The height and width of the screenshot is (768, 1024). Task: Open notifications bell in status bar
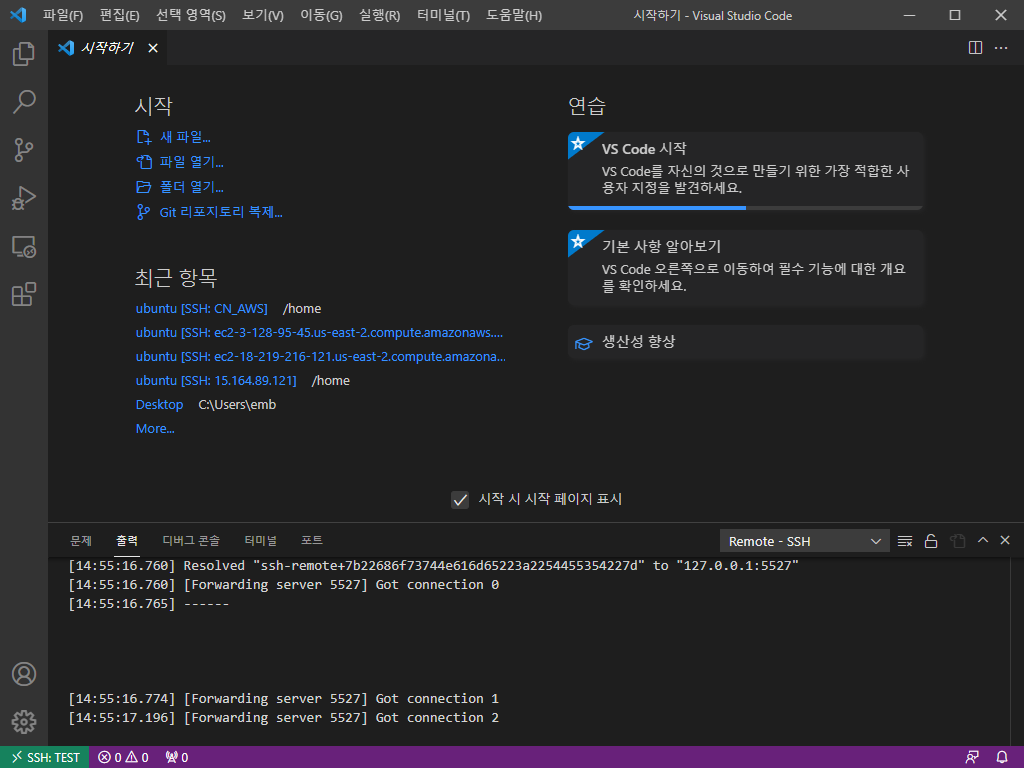tap(1002, 757)
